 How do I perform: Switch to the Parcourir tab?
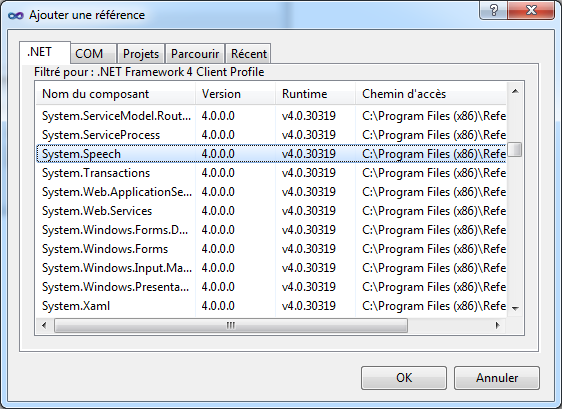pyautogui.click(x=195, y=54)
